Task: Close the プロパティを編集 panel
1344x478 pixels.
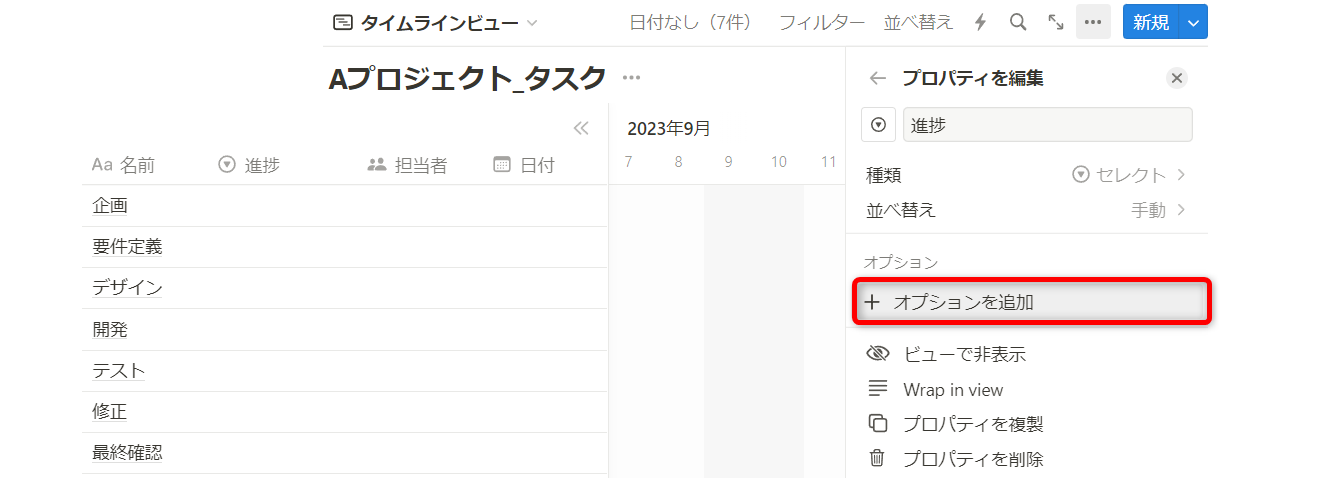Action: click(1177, 78)
